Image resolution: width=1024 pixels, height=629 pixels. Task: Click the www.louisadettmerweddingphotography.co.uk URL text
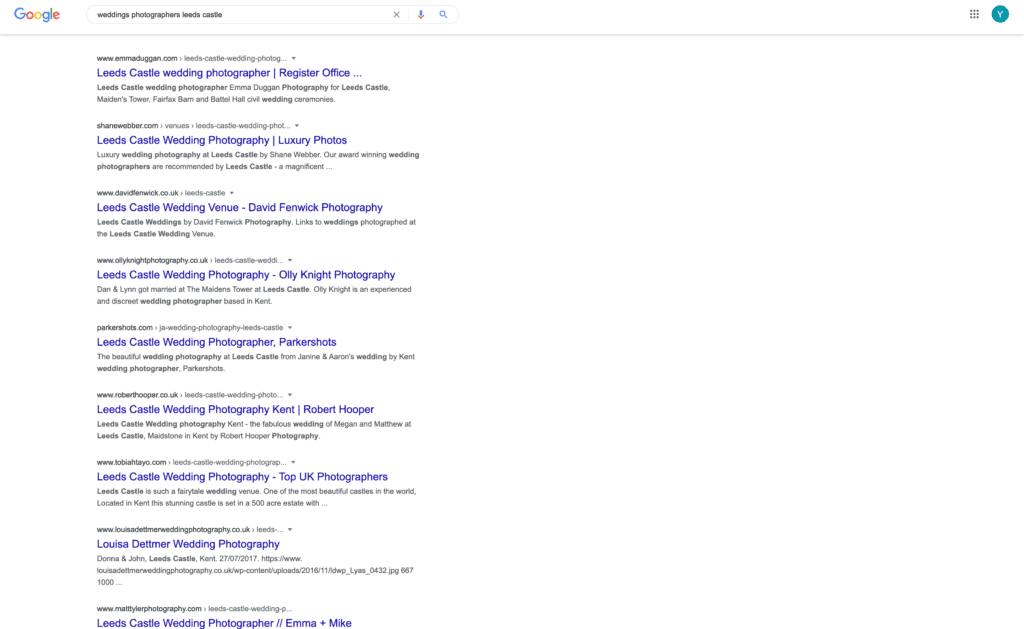(x=173, y=529)
